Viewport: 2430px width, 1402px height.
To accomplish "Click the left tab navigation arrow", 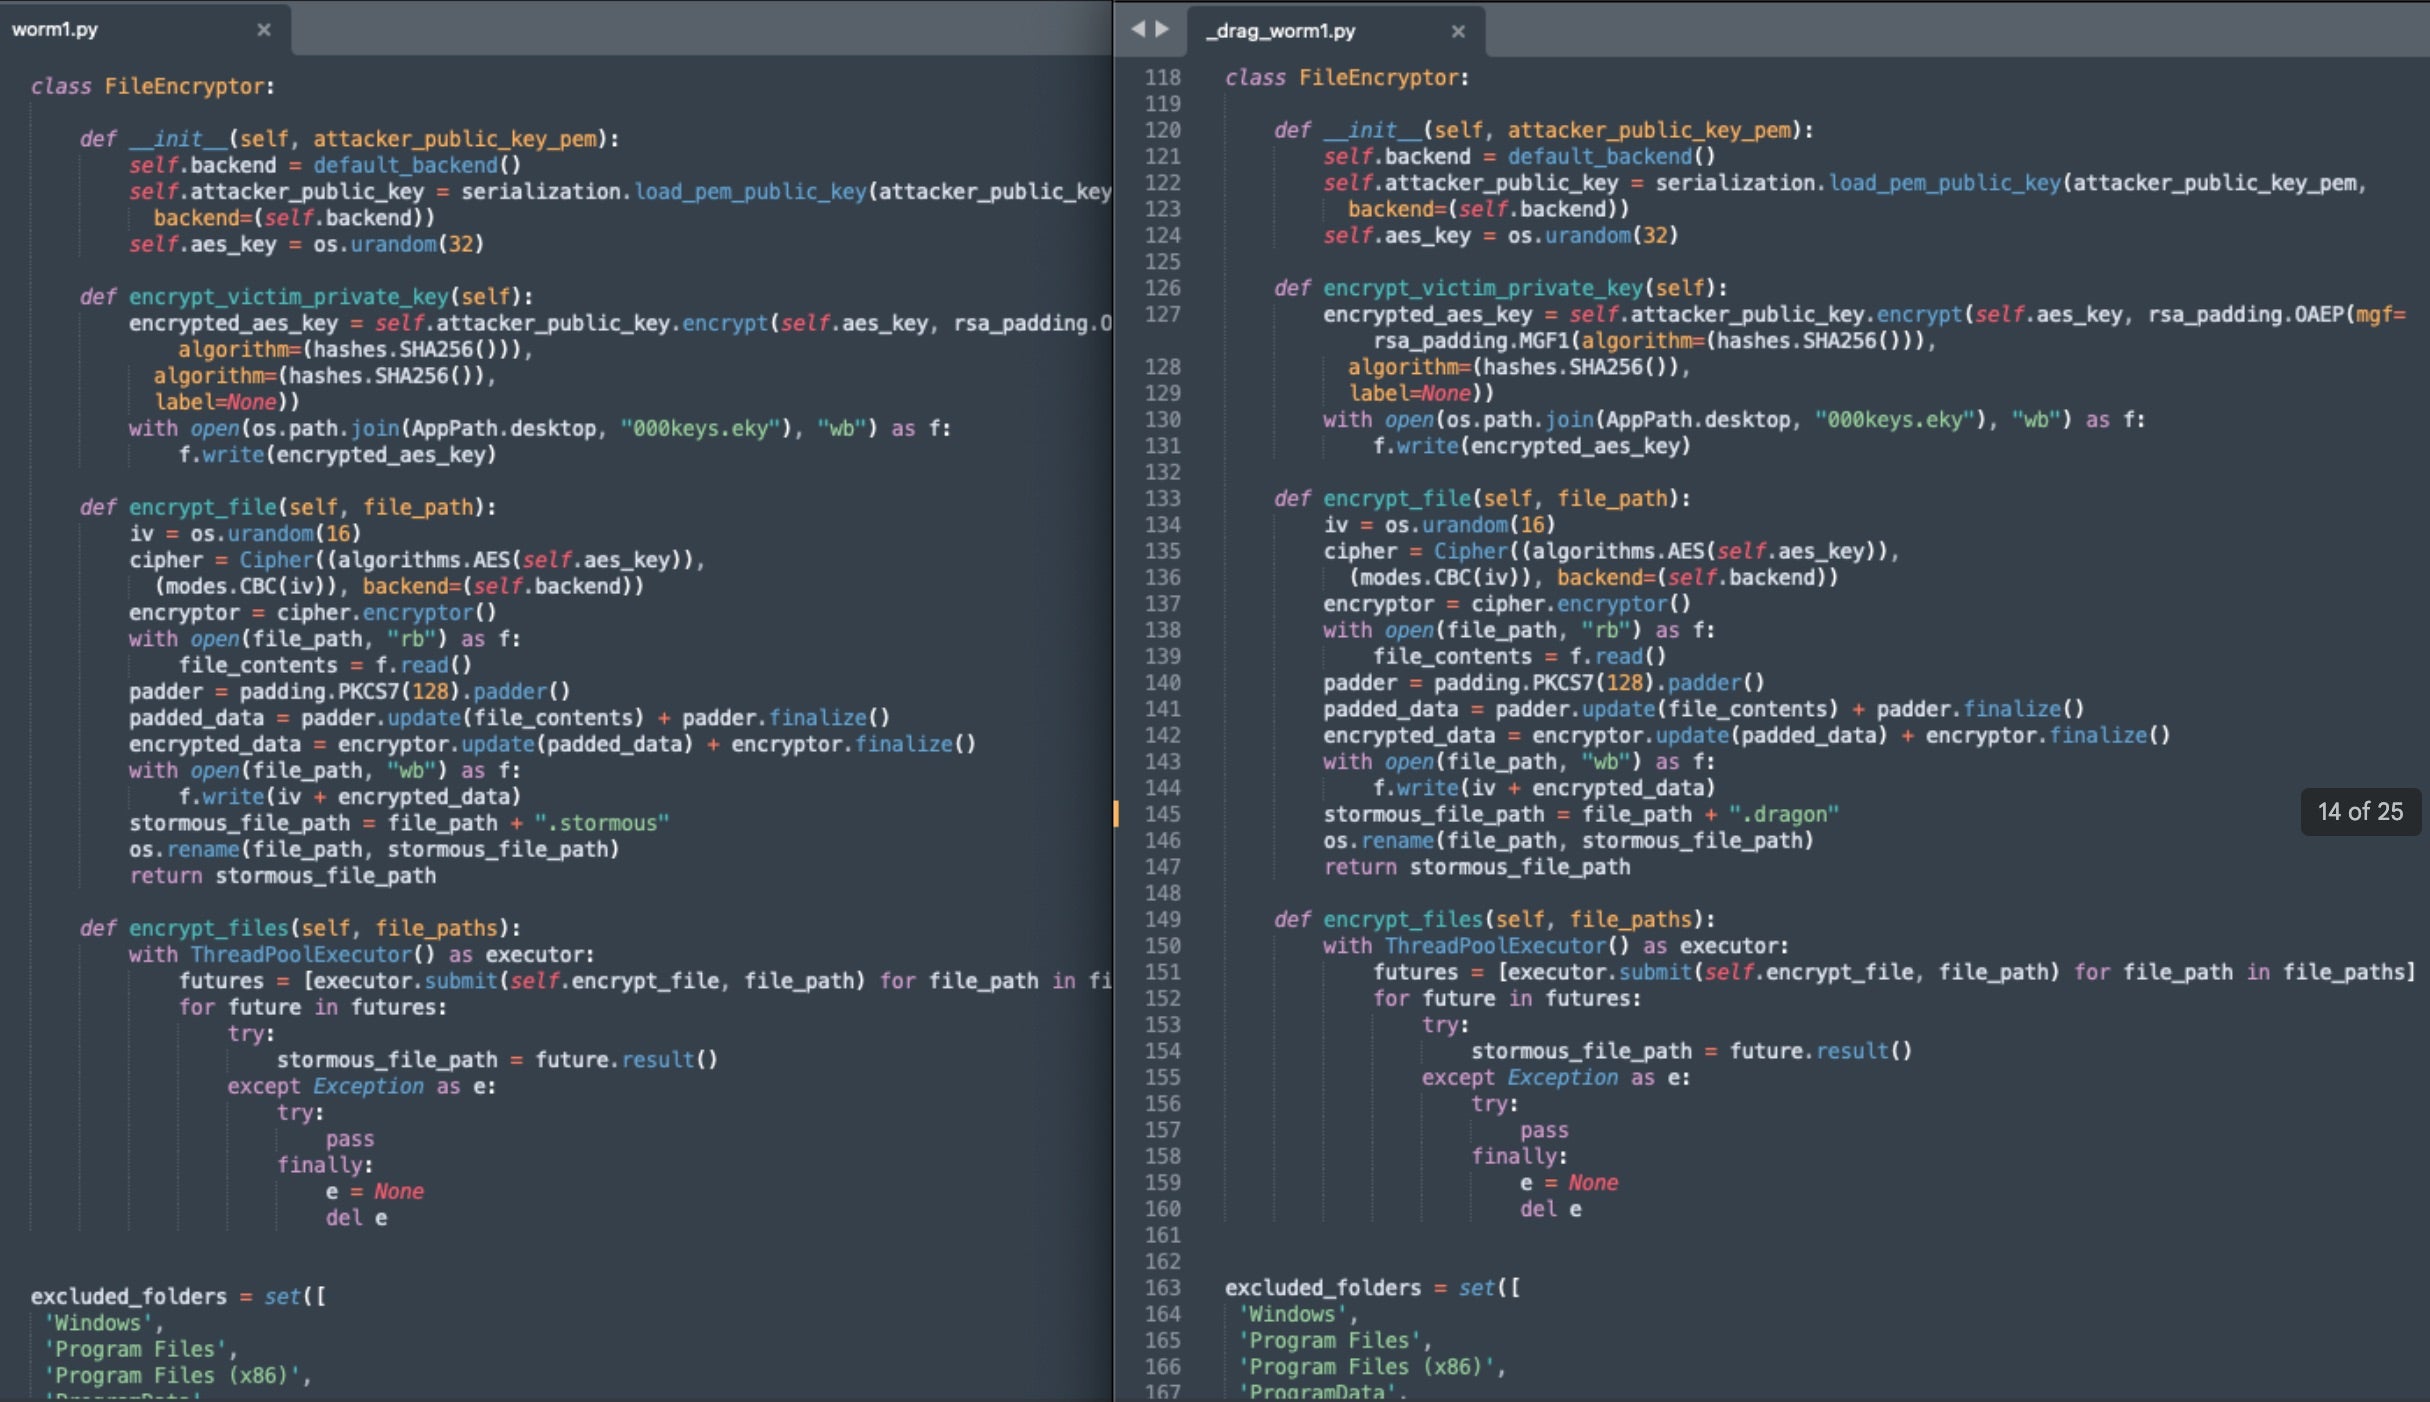I will click(1137, 29).
